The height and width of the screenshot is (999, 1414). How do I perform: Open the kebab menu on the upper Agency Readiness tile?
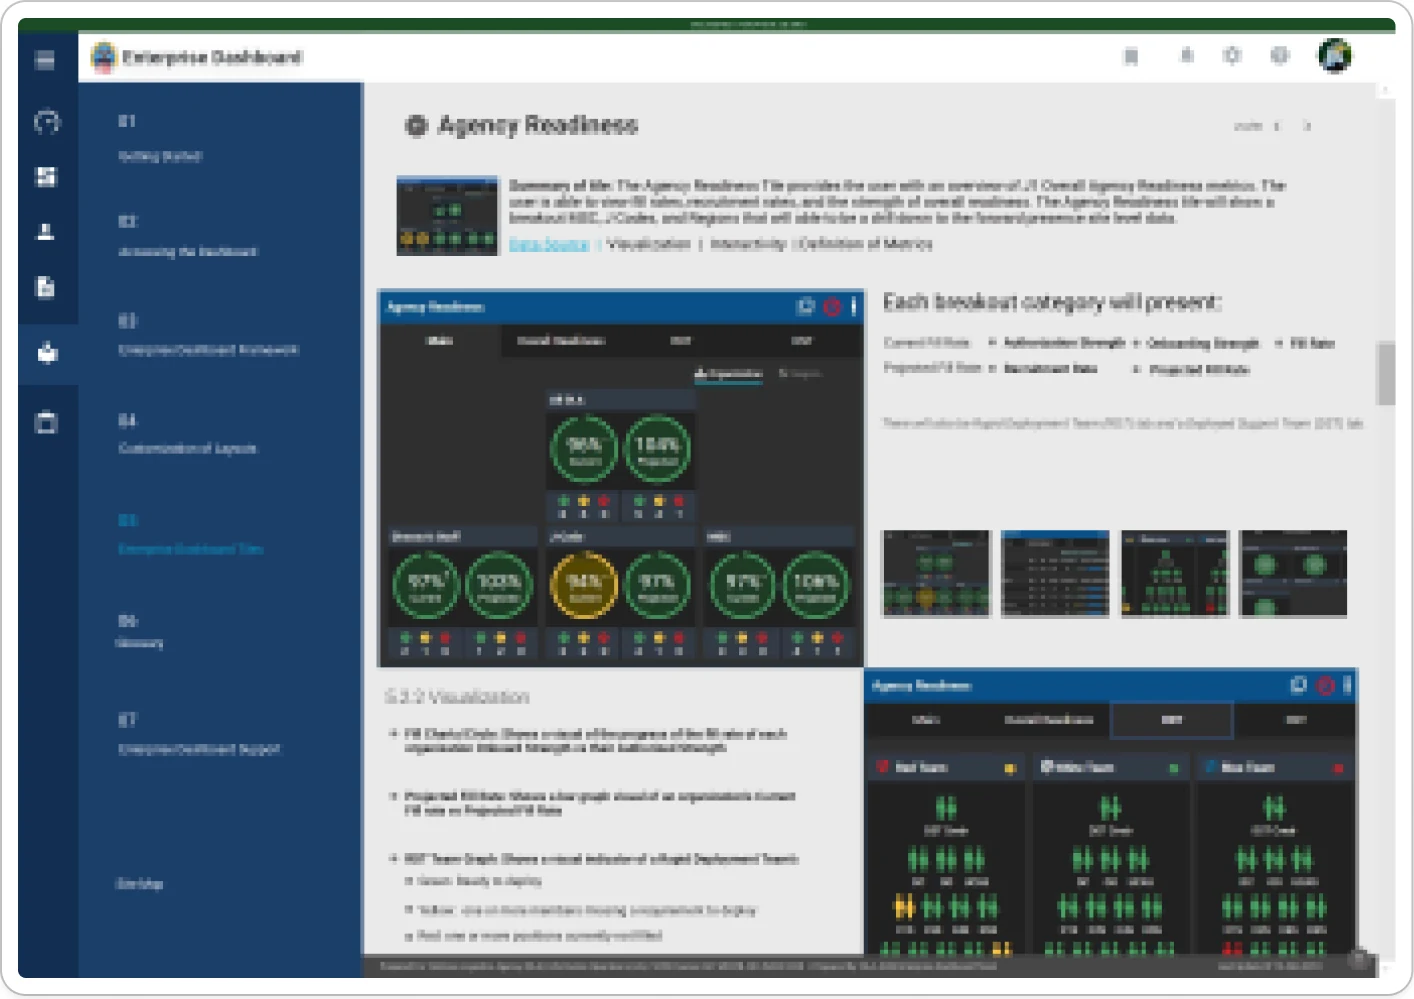tap(853, 307)
